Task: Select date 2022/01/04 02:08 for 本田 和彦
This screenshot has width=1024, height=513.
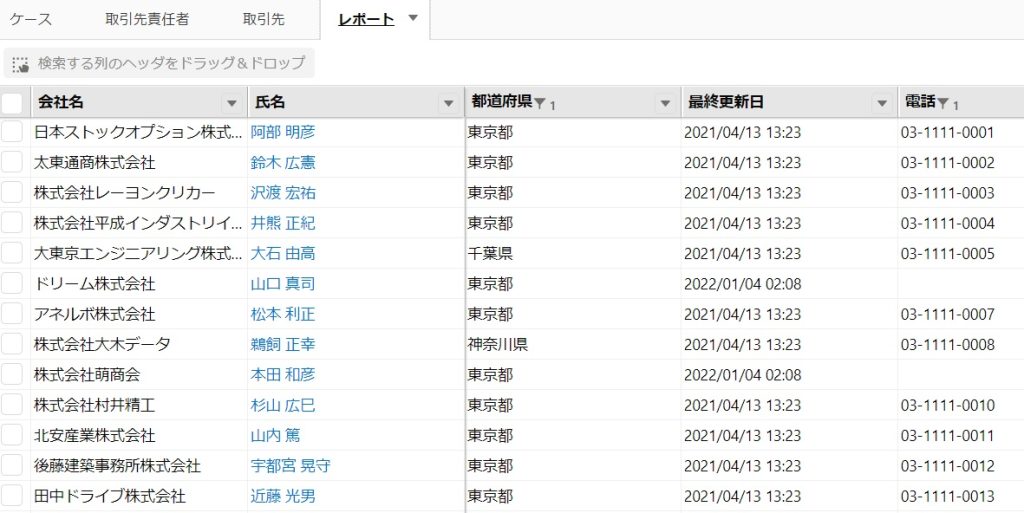Action: [x=743, y=375]
